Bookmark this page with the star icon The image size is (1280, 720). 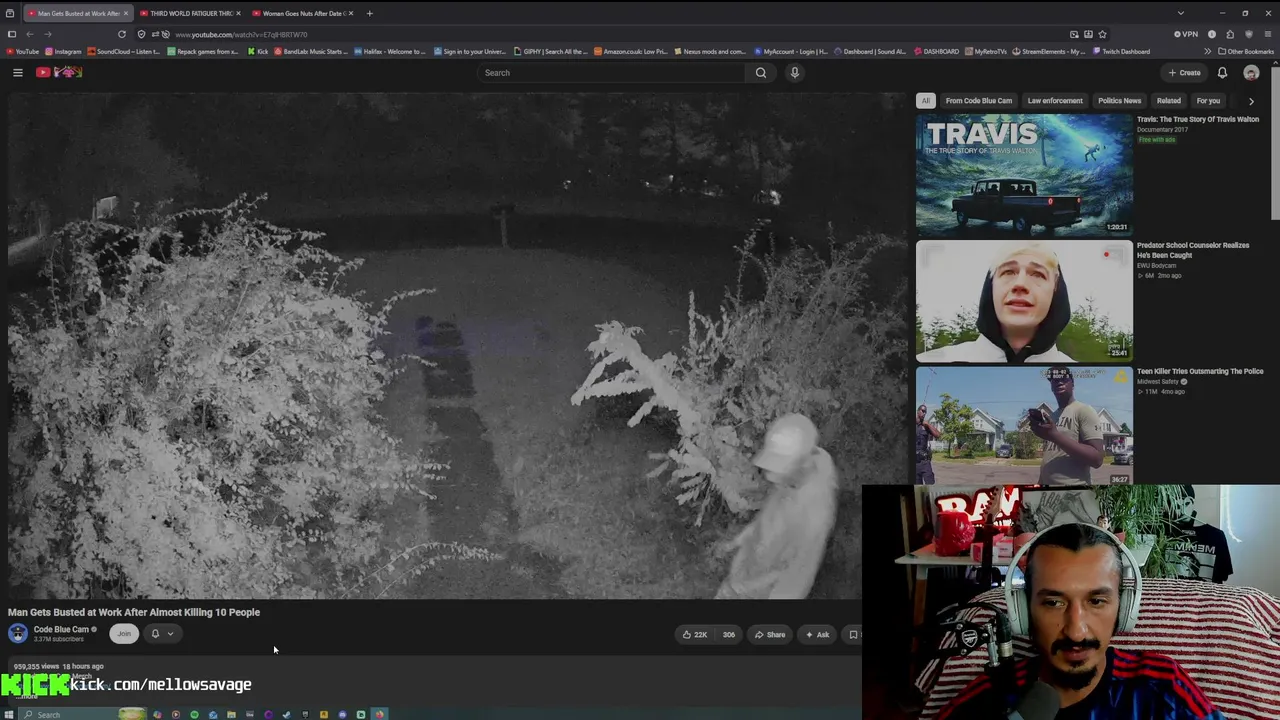point(1102,34)
